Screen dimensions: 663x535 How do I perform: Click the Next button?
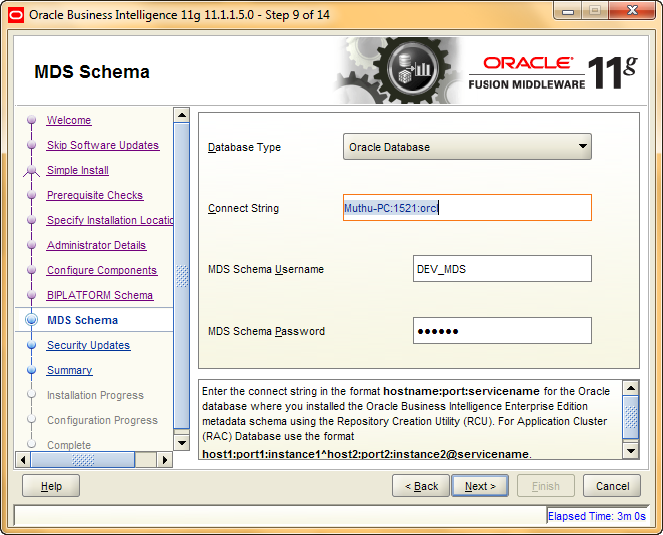[480, 486]
